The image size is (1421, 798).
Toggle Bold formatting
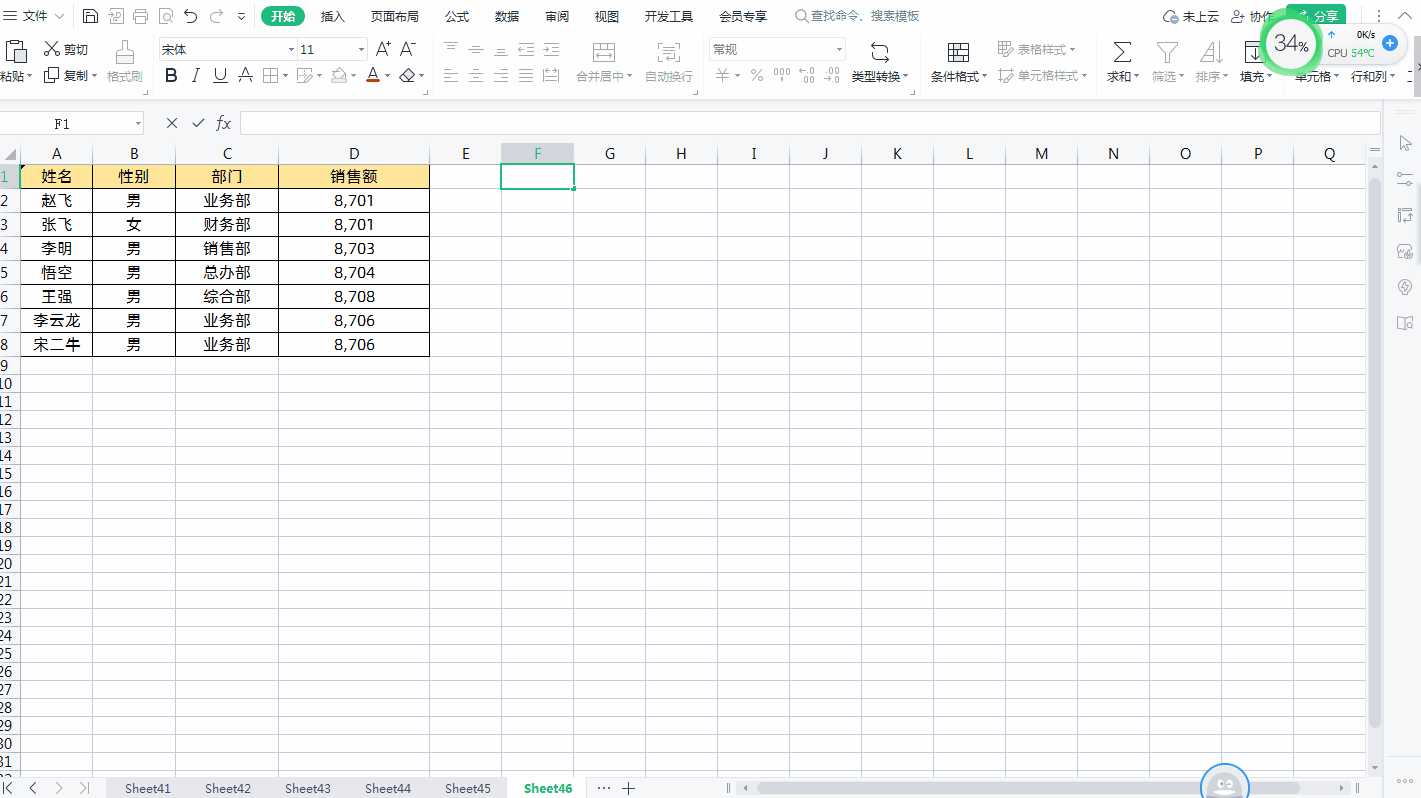pos(171,75)
